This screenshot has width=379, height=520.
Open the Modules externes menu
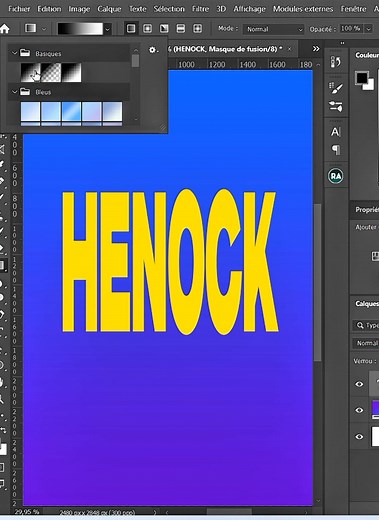click(303, 9)
